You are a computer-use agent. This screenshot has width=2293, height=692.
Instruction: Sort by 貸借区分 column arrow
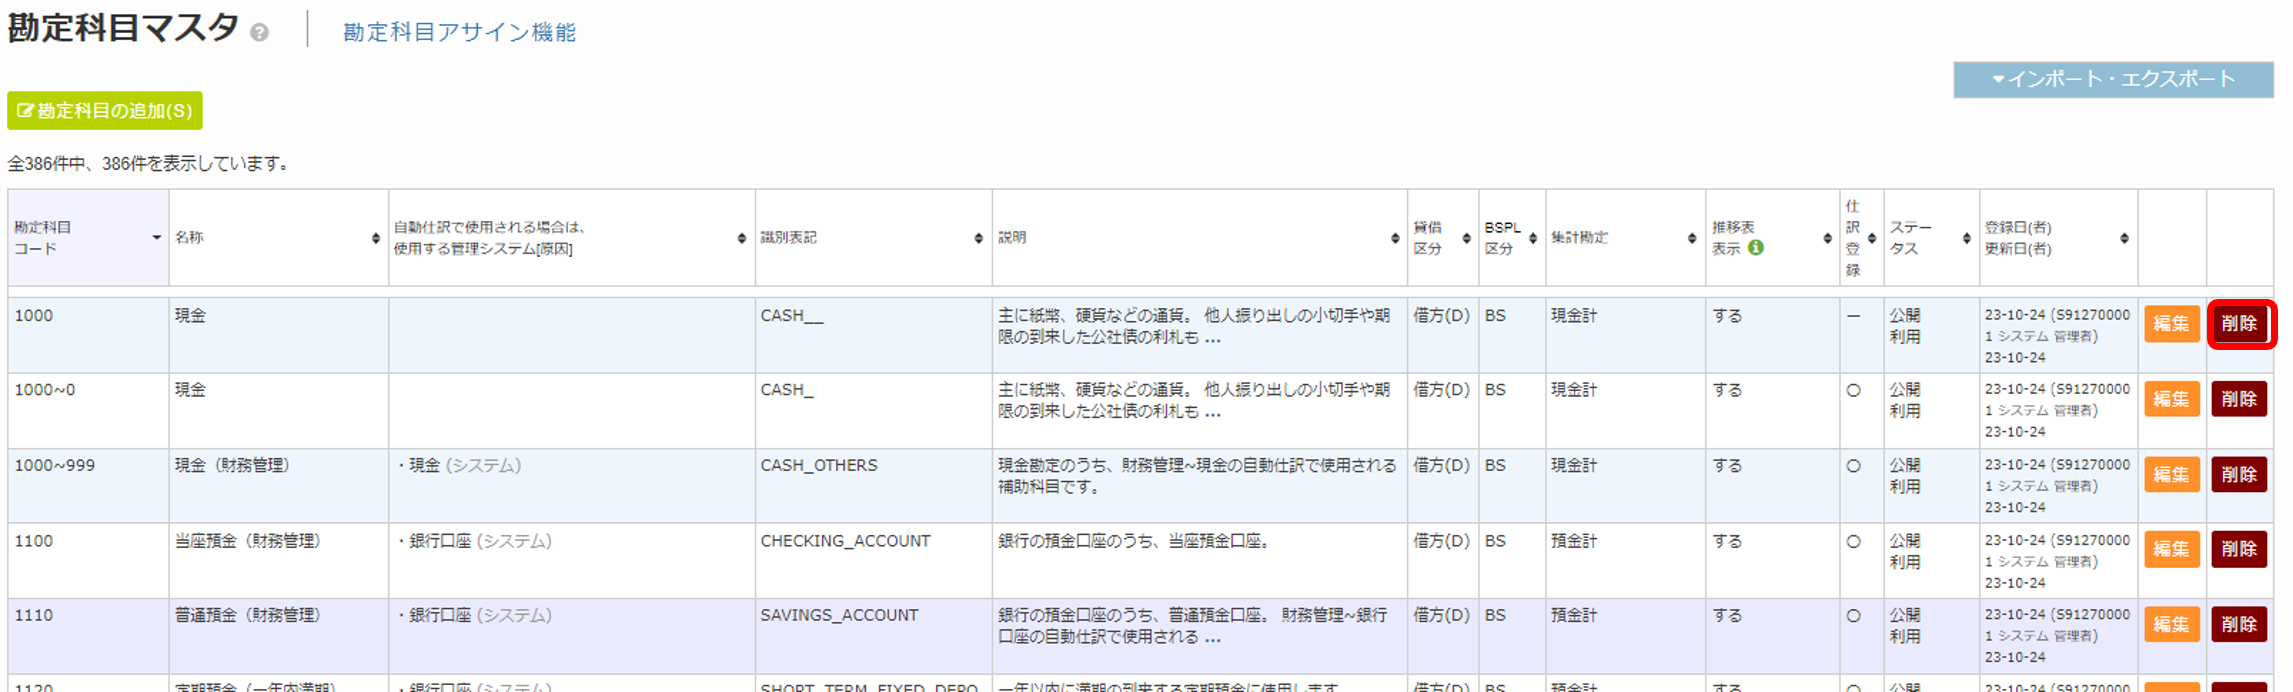pos(1466,238)
